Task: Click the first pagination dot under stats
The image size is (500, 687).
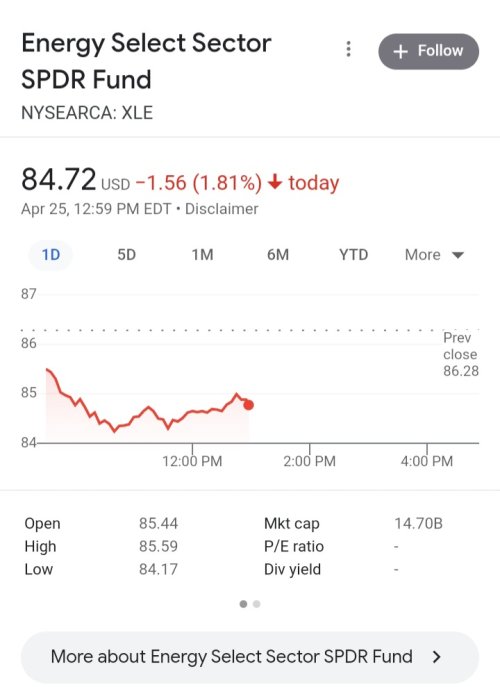Action: pyautogui.click(x=243, y=604)
